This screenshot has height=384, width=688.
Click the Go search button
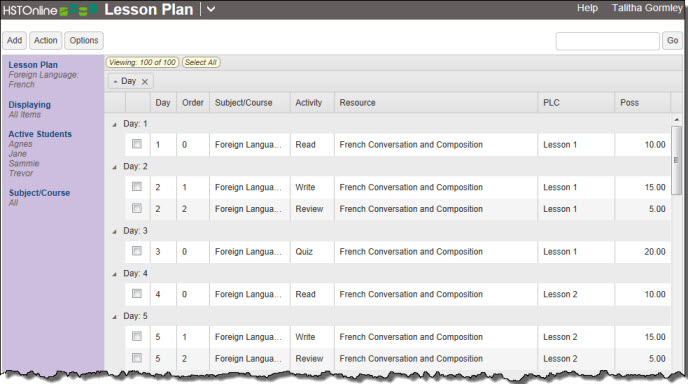(672, 41)
